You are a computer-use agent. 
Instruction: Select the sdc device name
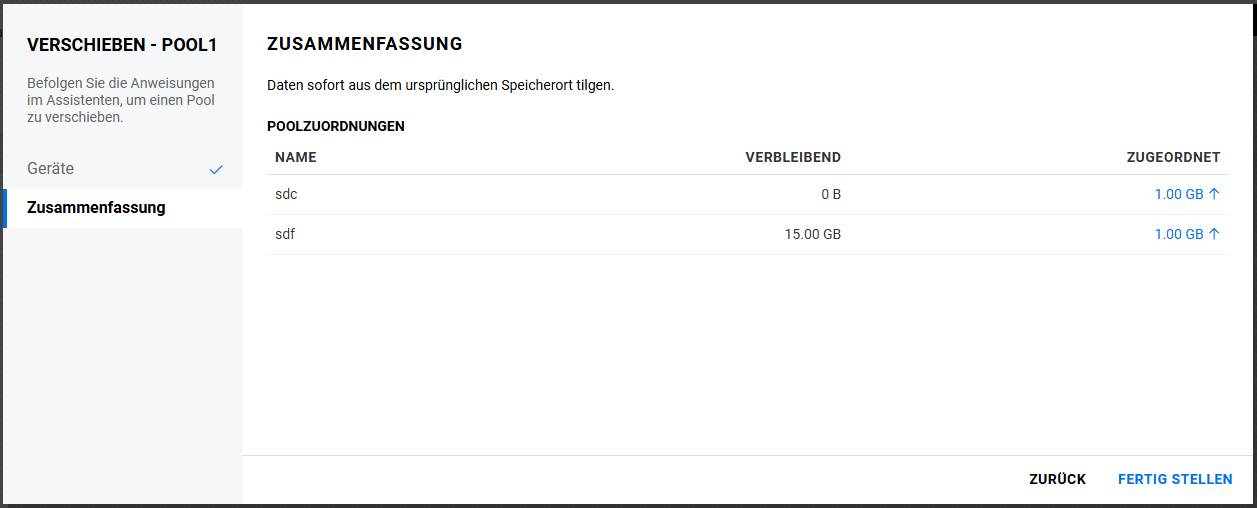[x=286, y=194]
